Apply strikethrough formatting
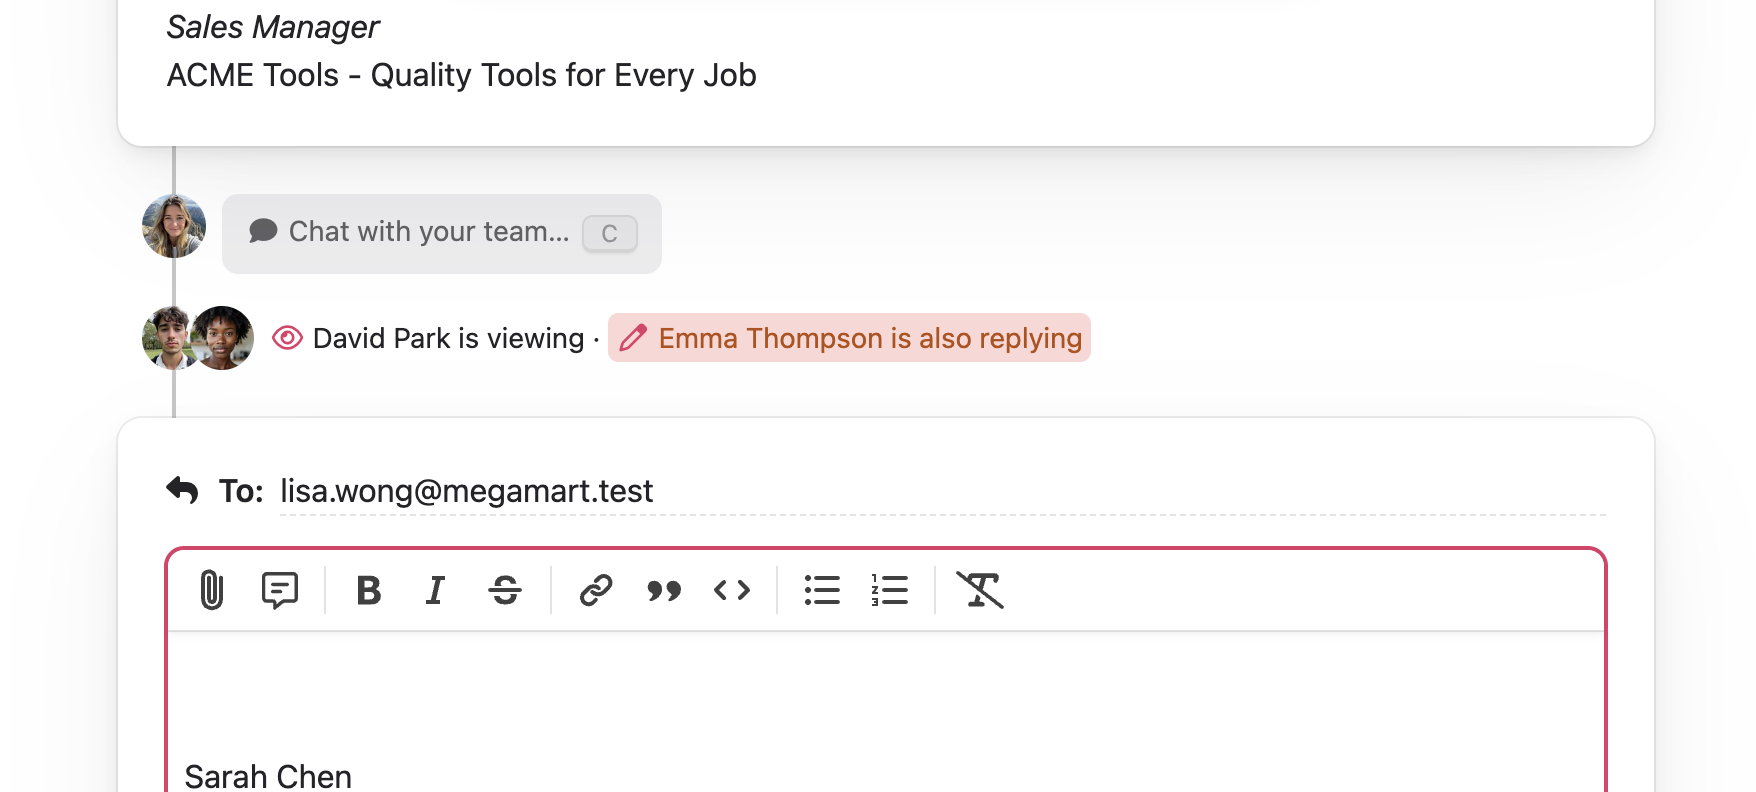The width and height of the screenshot is (1756, 792). pos(505,590)
